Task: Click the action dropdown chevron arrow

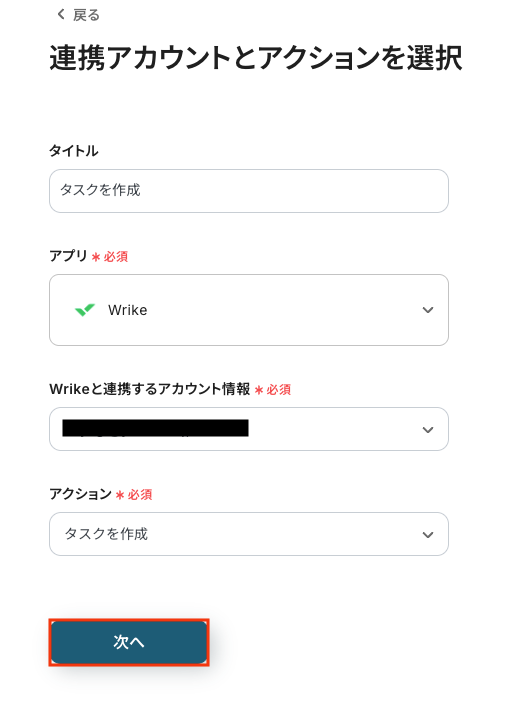Action: point(428,534)
